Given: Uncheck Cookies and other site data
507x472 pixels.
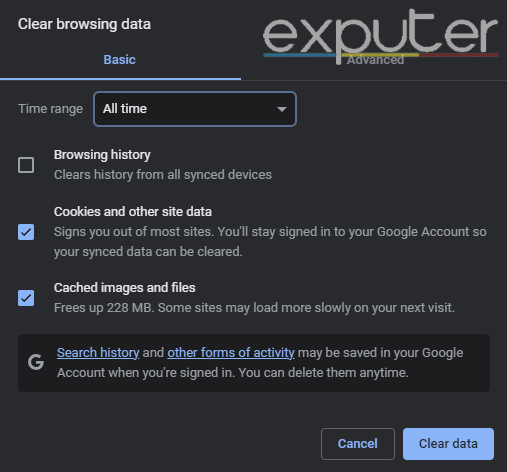Looking at the screenshot, I should (26, 232).
